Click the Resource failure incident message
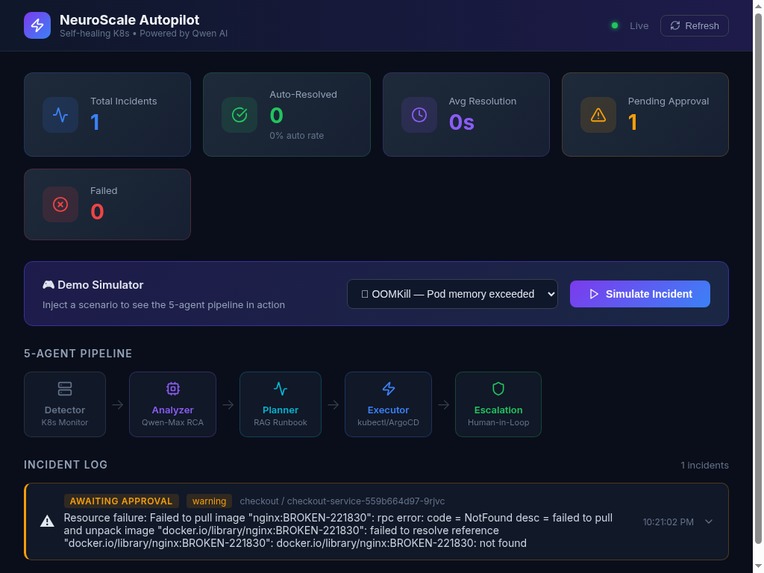Image resolution: width=764 pixels, height=573 pixels. coord(338,530)
